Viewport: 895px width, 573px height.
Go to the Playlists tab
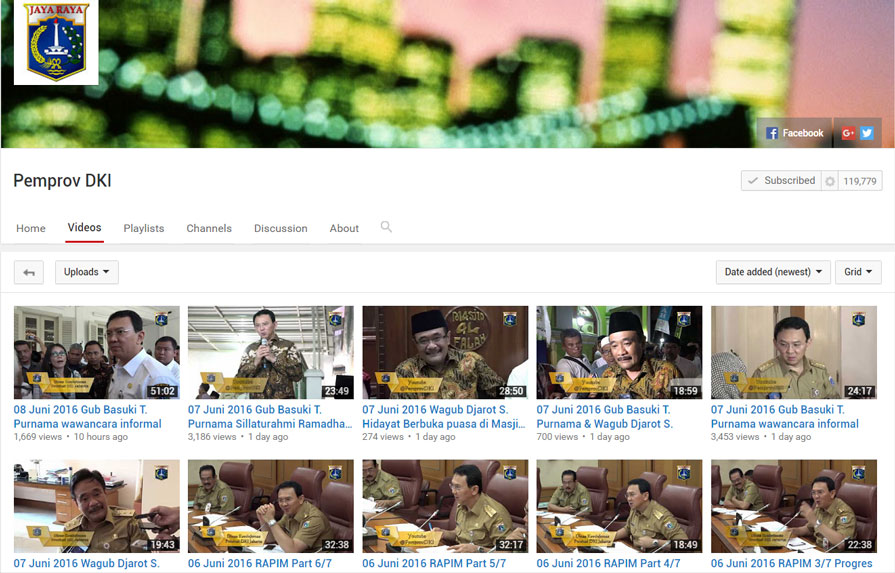tap(144, 228)
